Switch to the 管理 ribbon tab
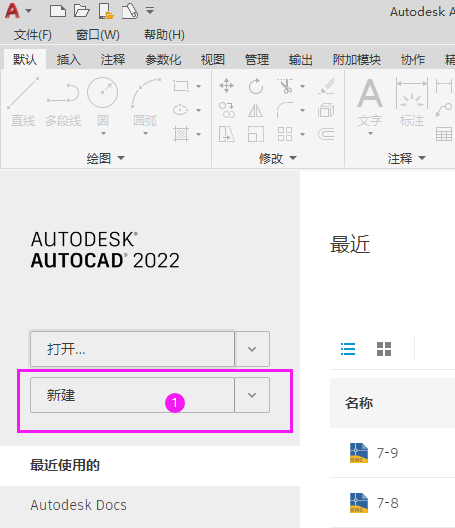 tap(257, 60)
